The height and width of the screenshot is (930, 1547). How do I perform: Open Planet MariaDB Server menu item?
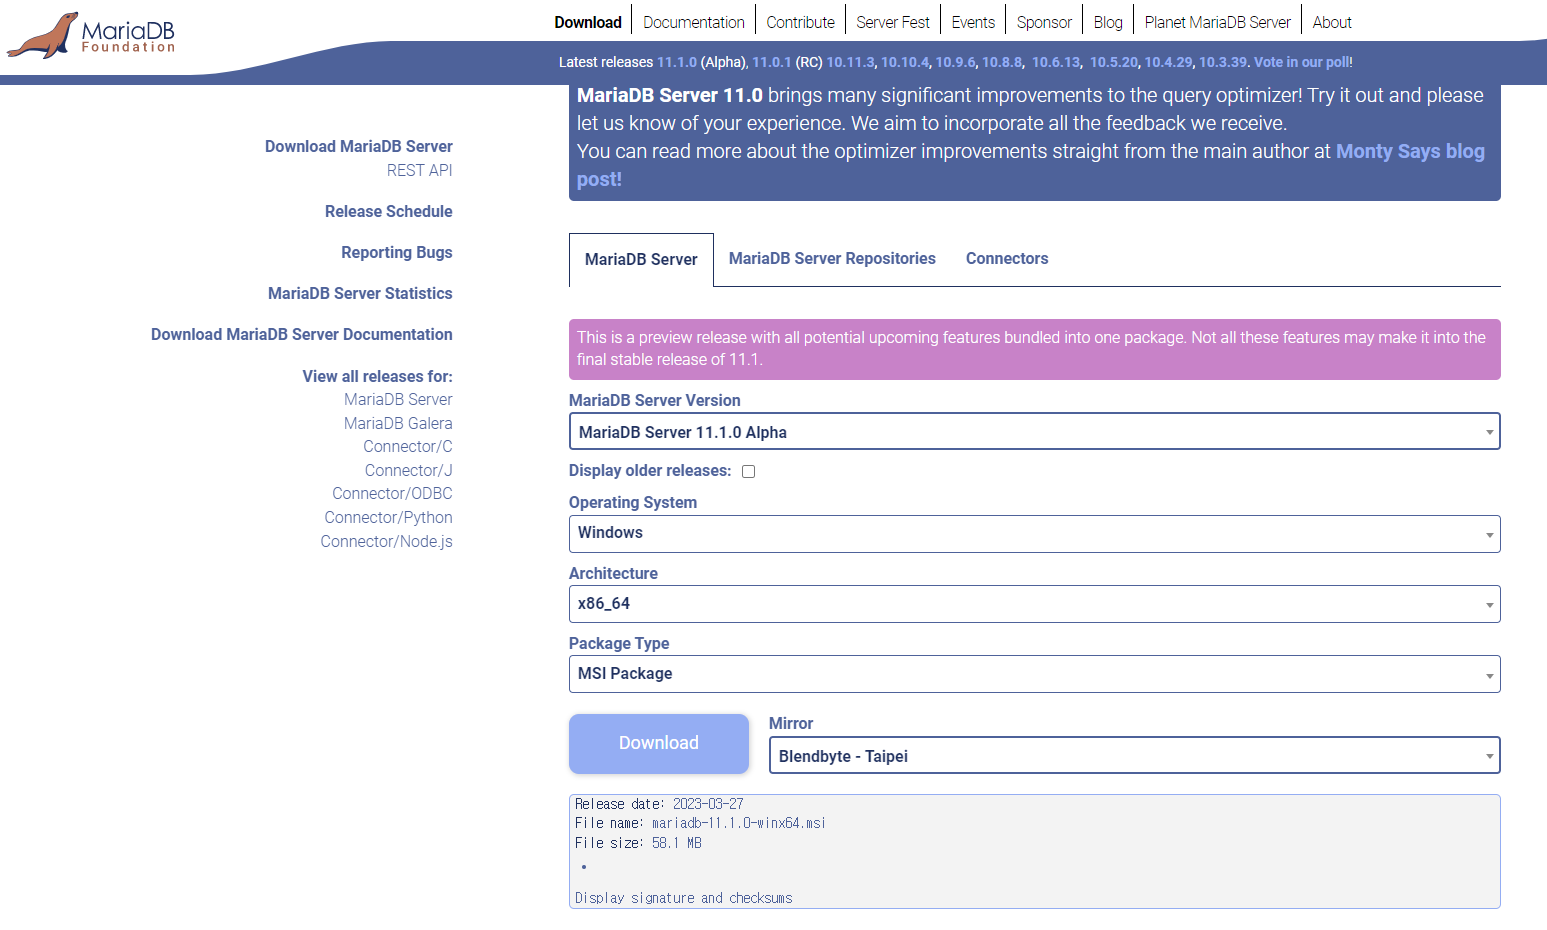tap(1217, 22)
